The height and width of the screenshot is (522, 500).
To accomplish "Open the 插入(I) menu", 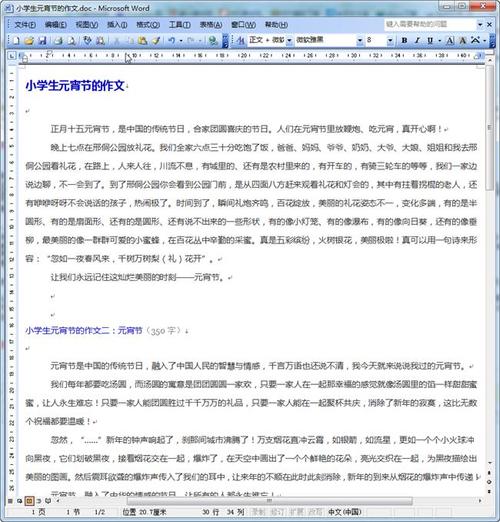I will pyautogui.click(x=117, y=25).
